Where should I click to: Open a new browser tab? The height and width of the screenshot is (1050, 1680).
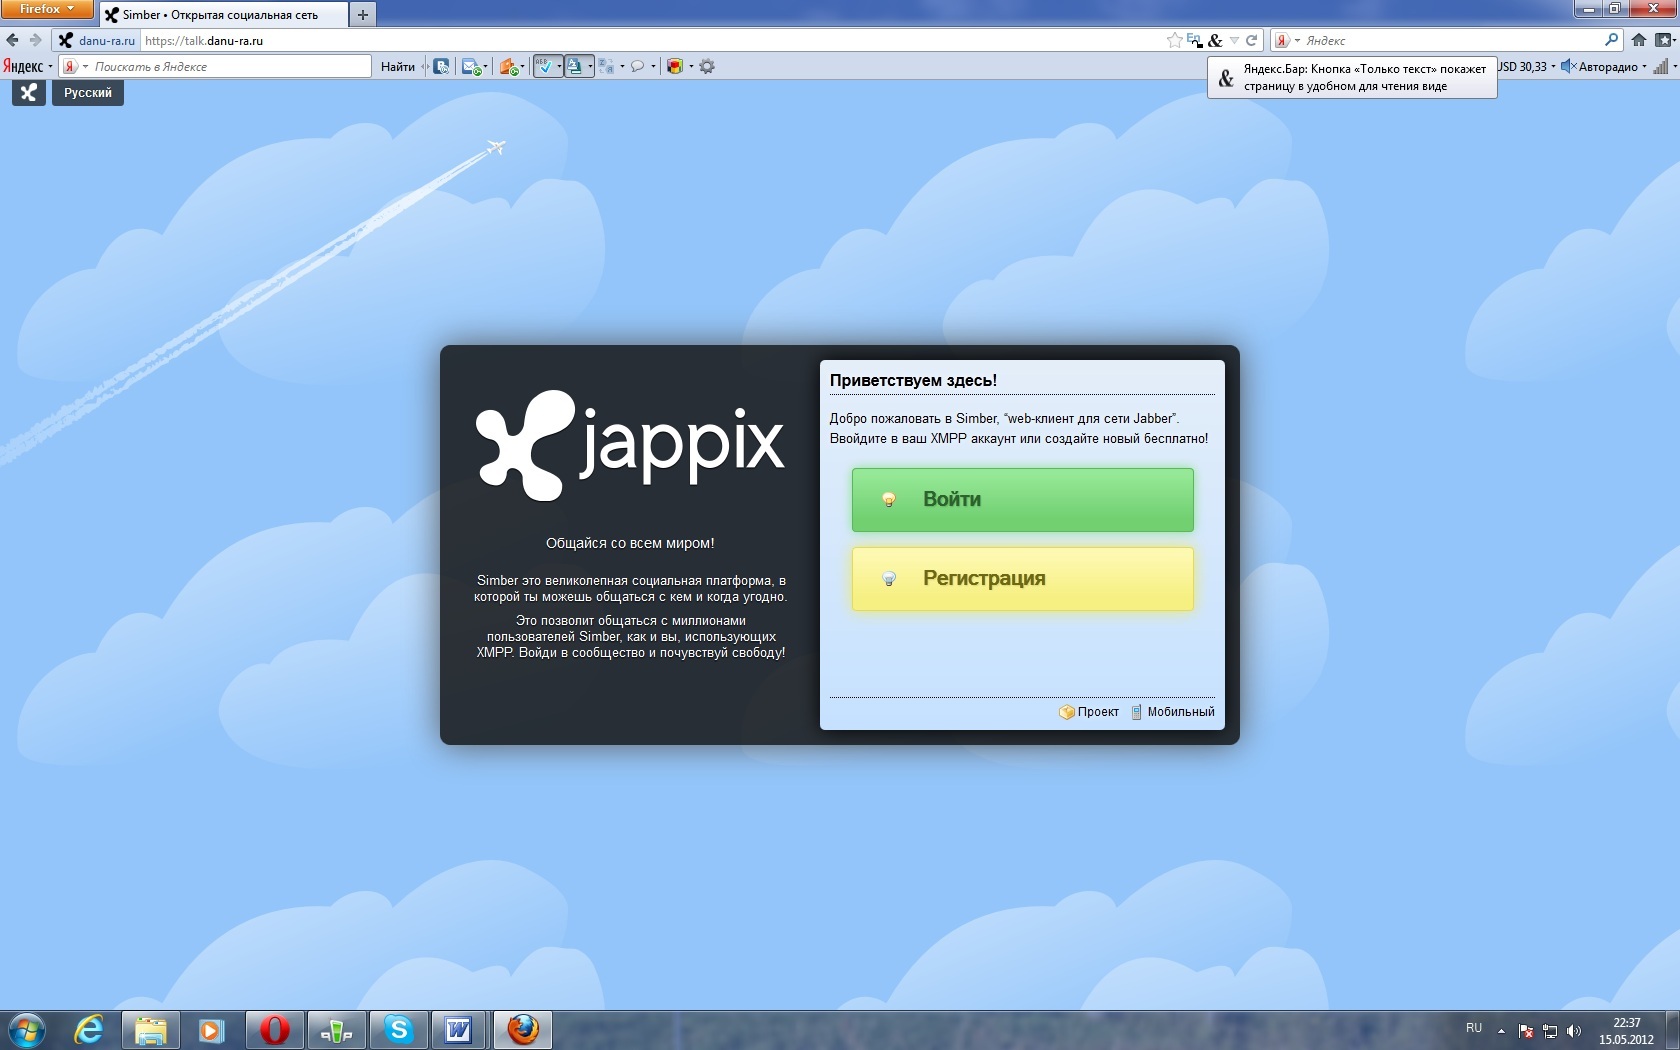click(363, 15)
